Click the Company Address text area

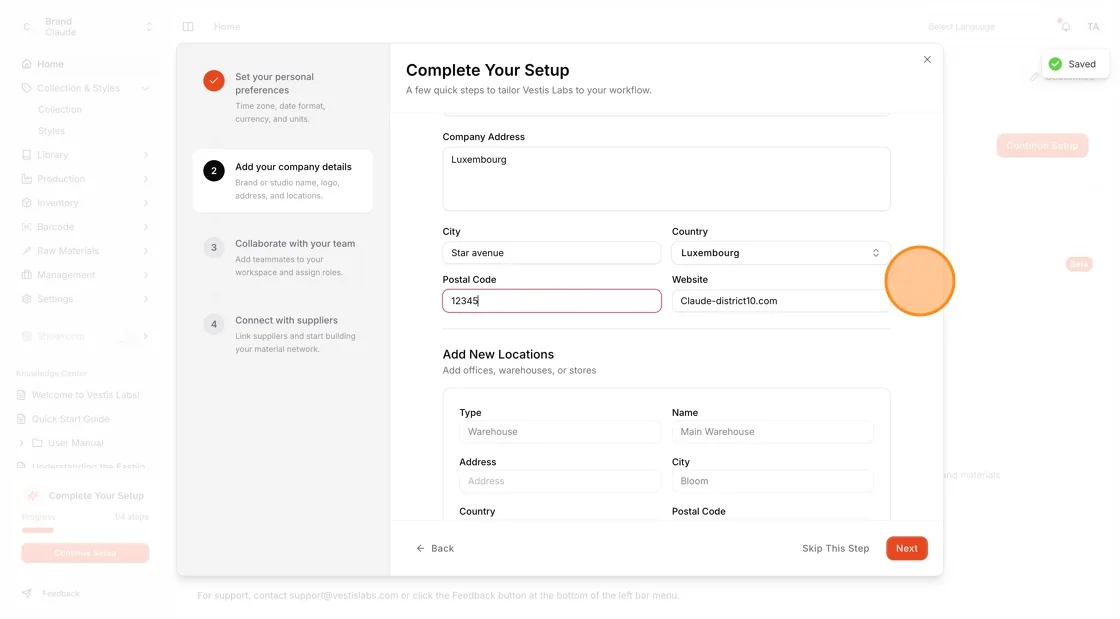666,179
